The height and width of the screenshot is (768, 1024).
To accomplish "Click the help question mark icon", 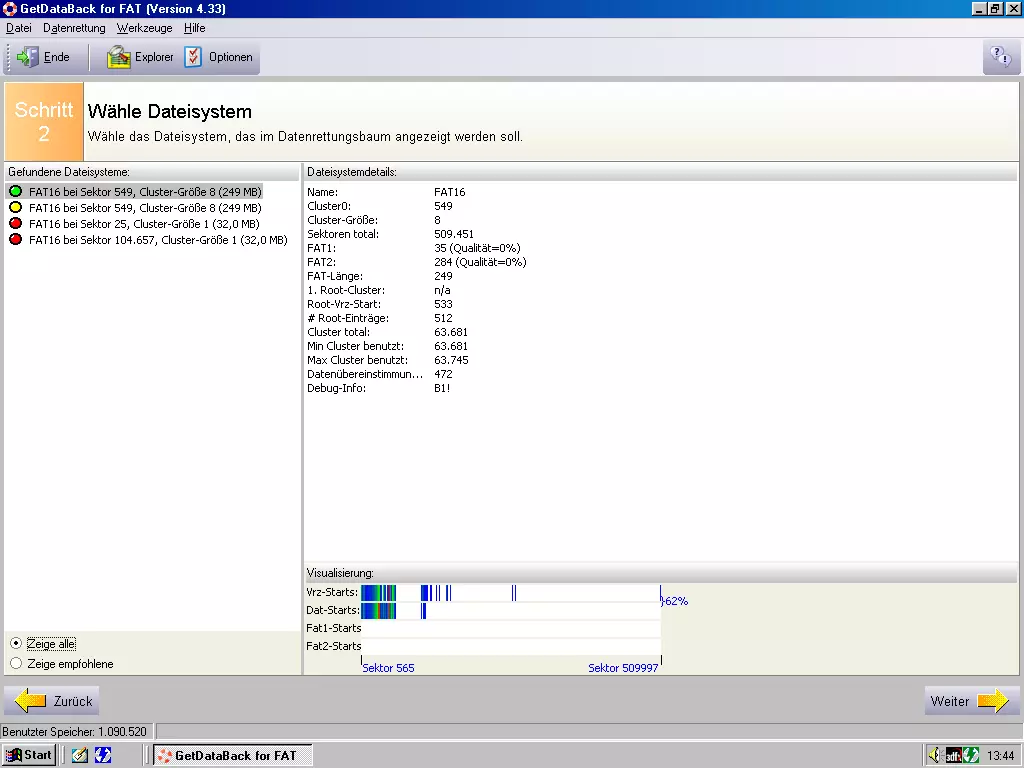I will click(1000, 57).
